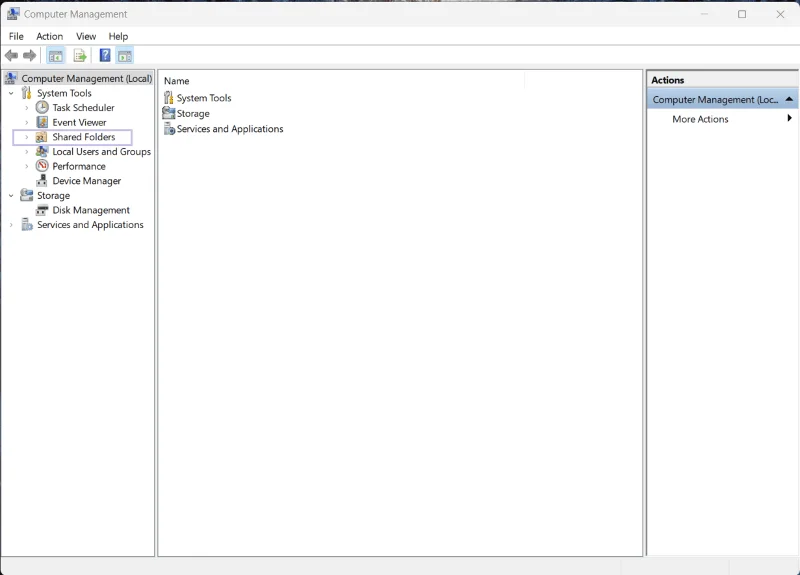This screenshot has height=575, width=800.
Task: Click the Disk Management icon
Action: (42, 210)
